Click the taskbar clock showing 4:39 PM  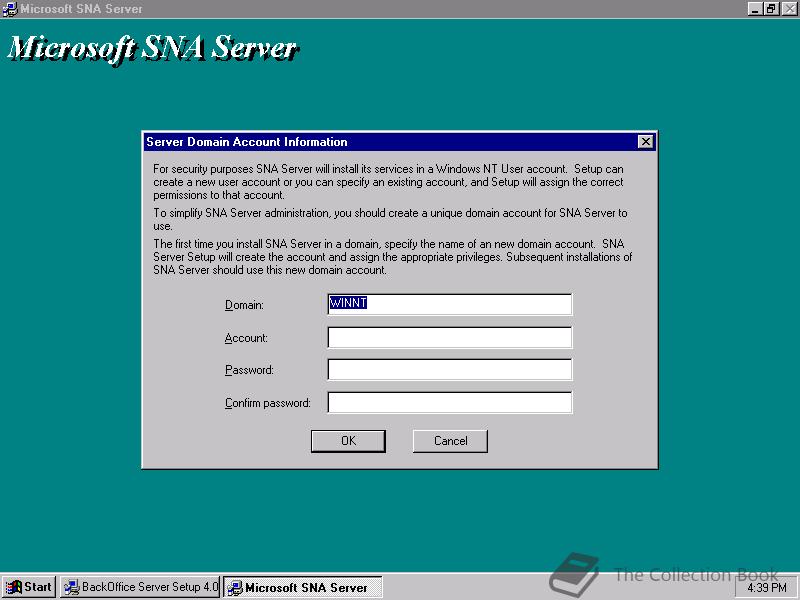[766, 588]
